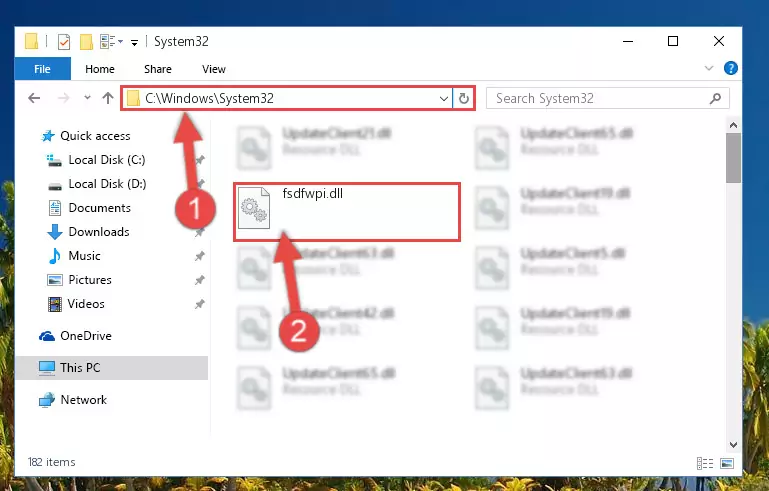Click the System32 folder icon in title bar
The image size is (769, 491).
click(31, 42)
